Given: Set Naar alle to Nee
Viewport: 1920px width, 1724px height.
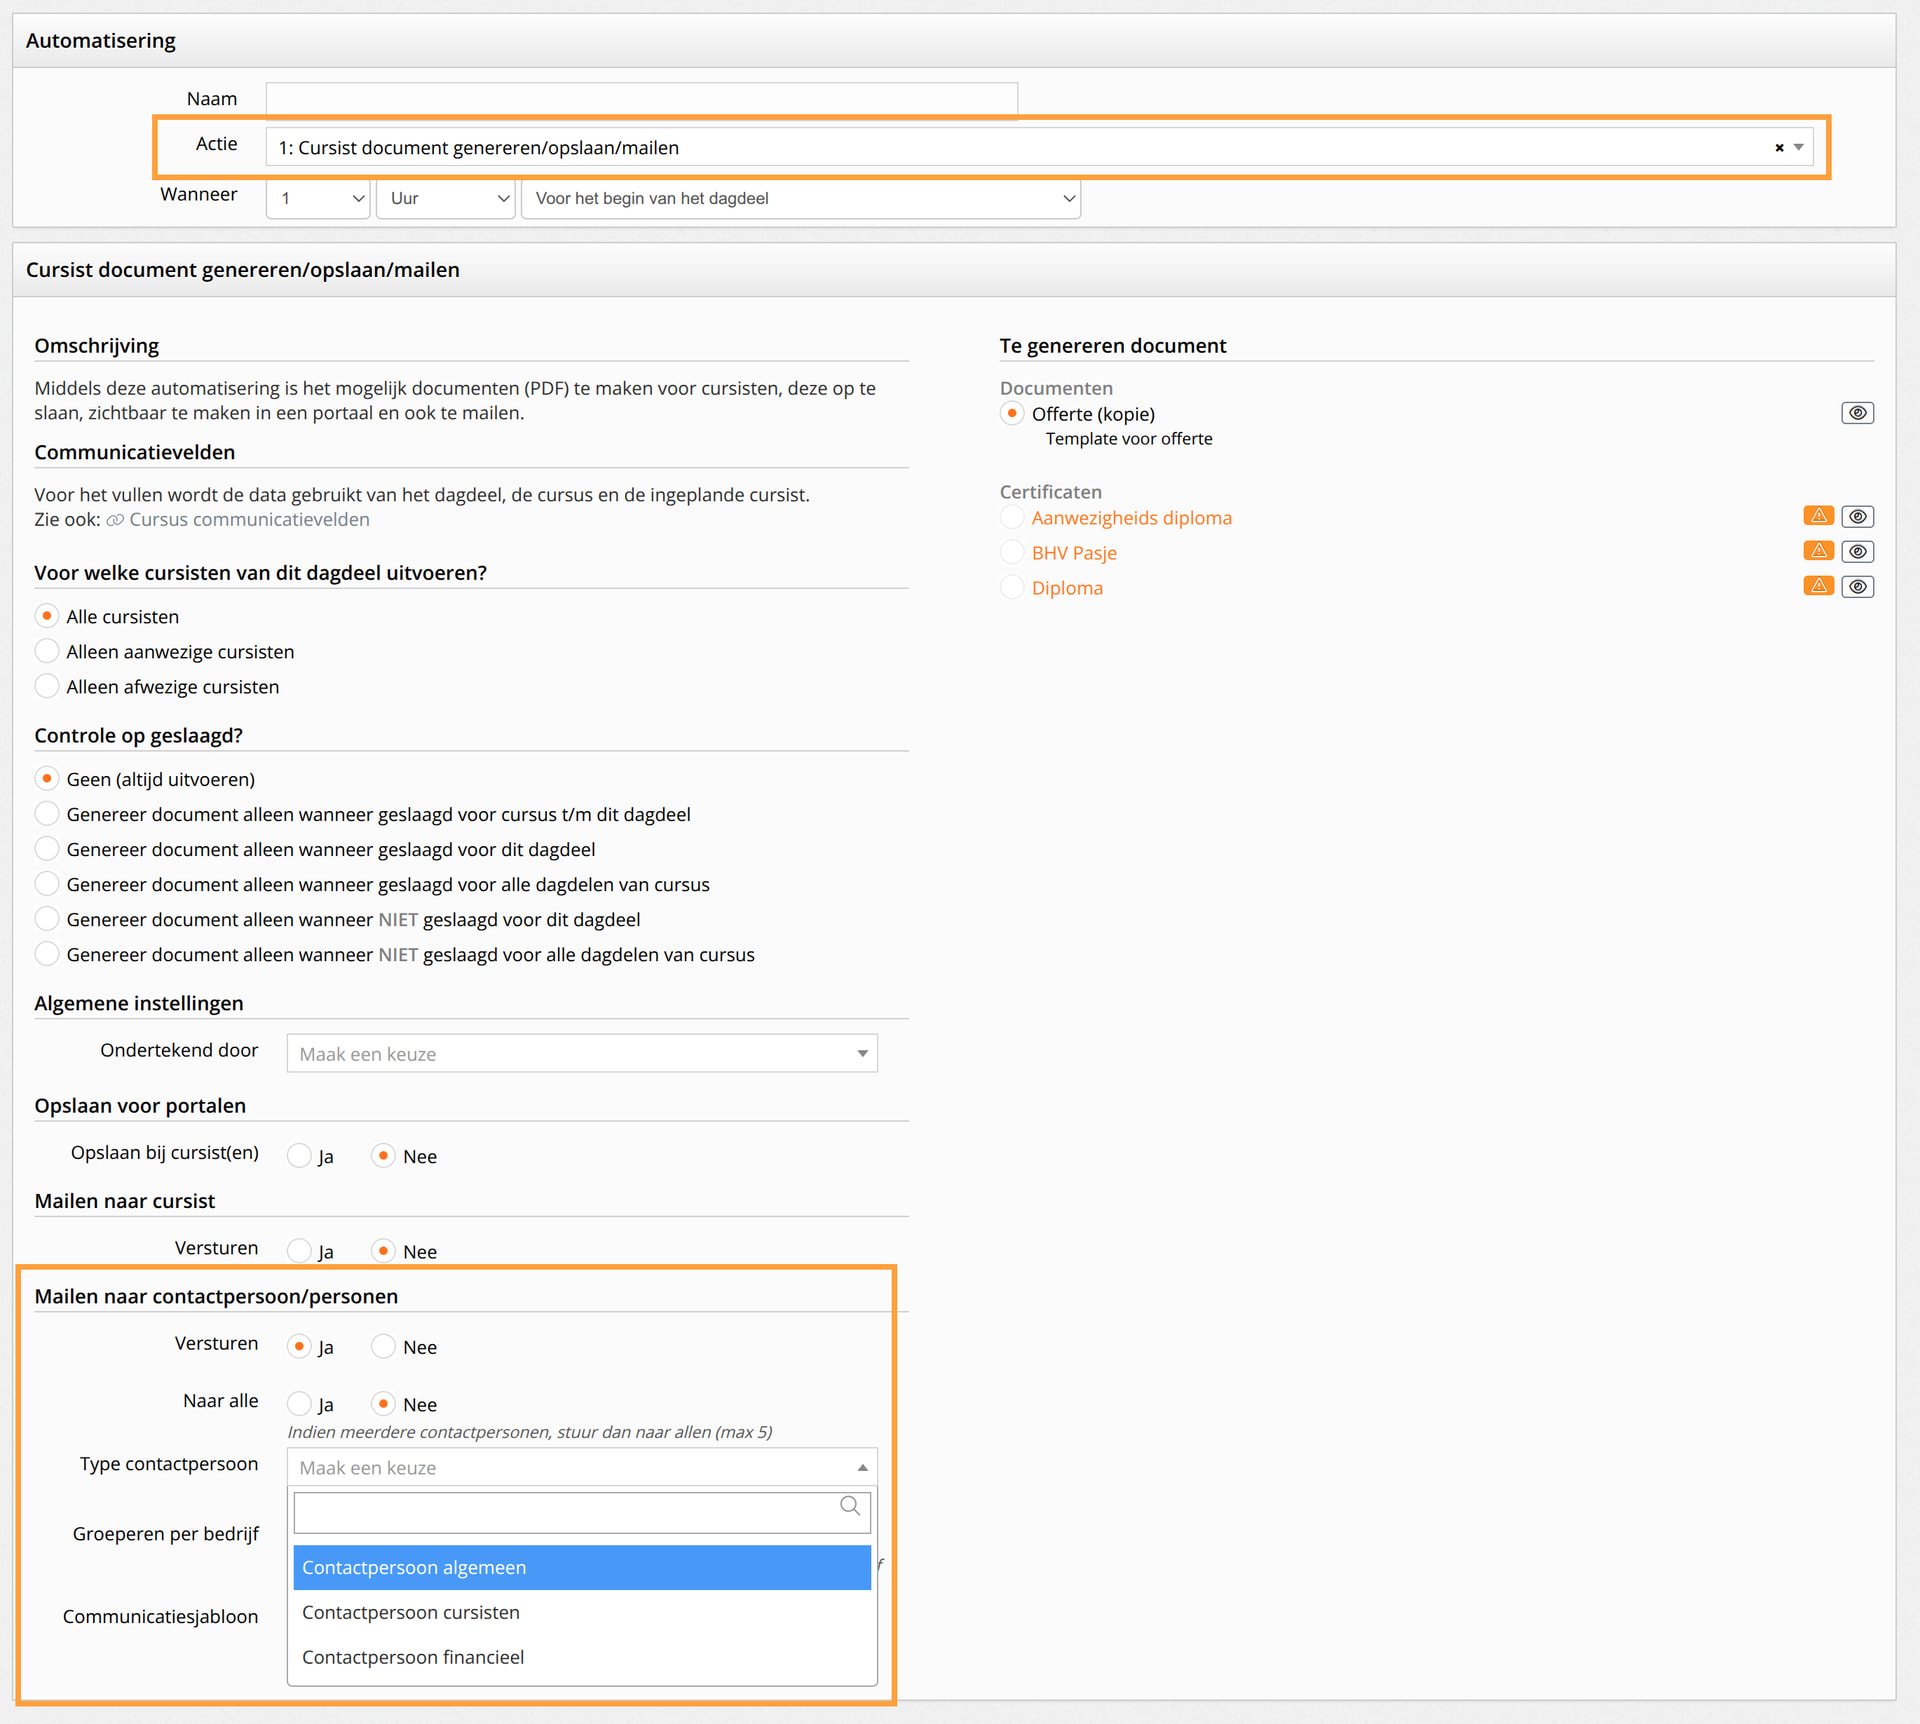Looking at the screenshot, I should point(383,1404).
